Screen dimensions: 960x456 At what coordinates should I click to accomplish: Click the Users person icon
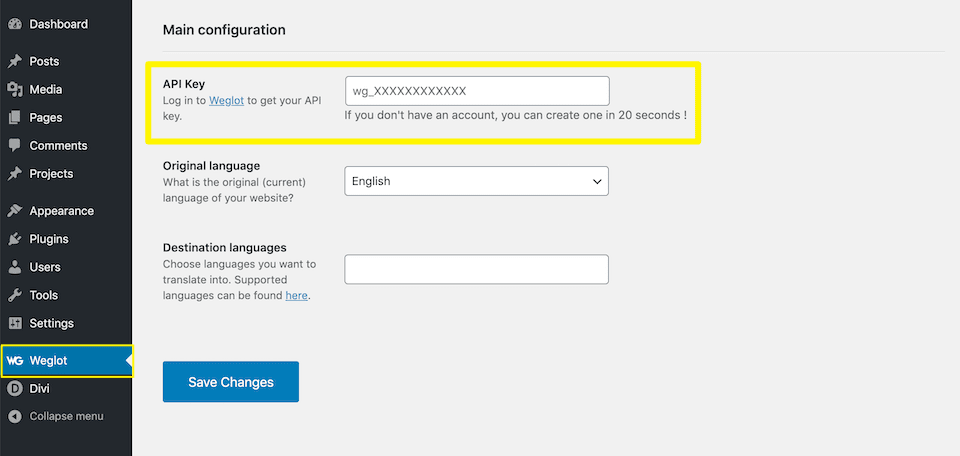15,267
